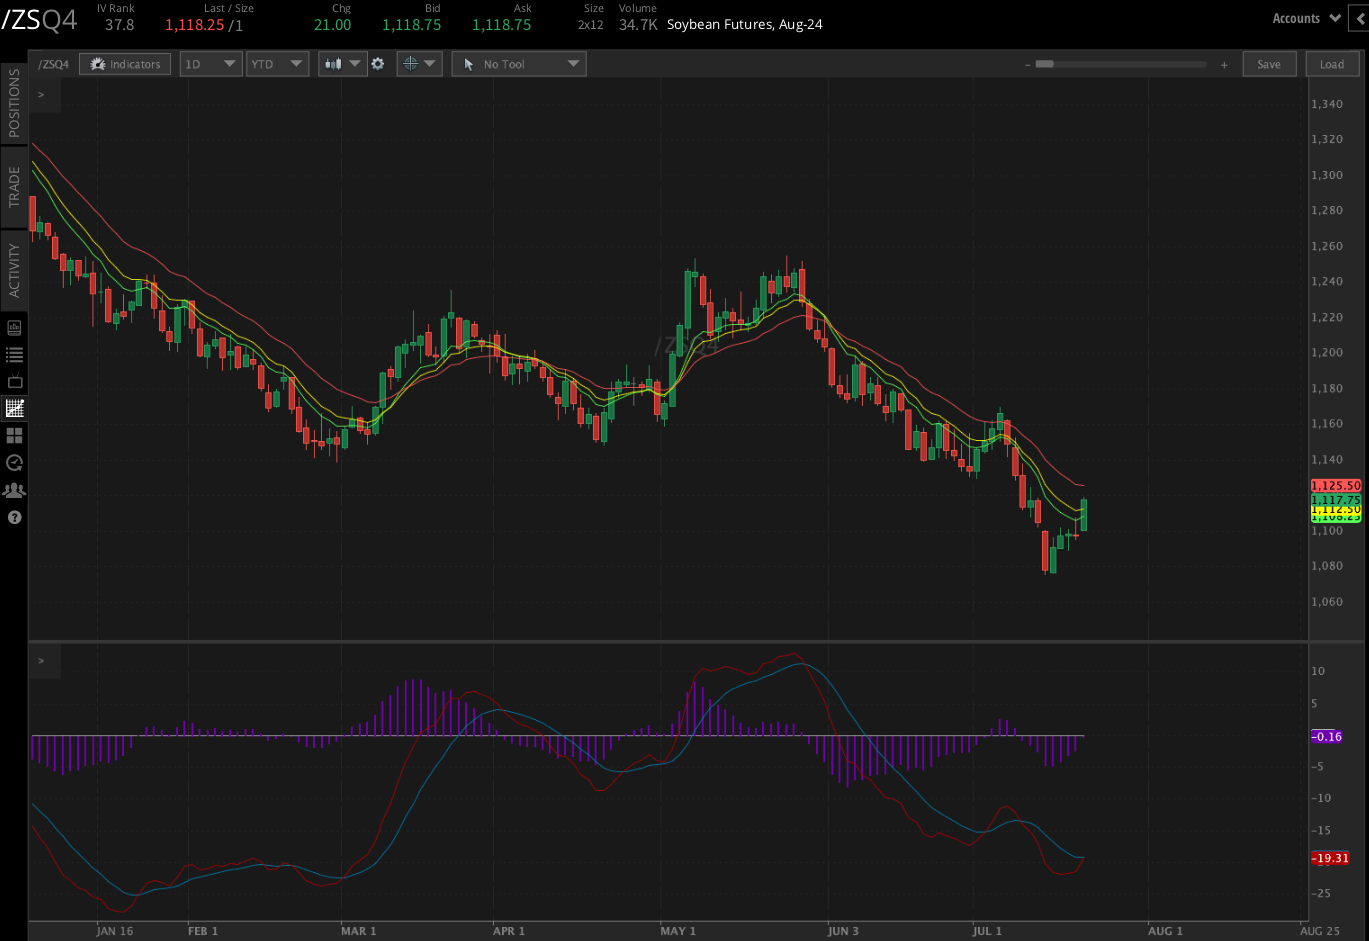The height and width of the screenshot is (941, 1369).
Task: Open the YTD range dropdown
Action: (277, 63)
